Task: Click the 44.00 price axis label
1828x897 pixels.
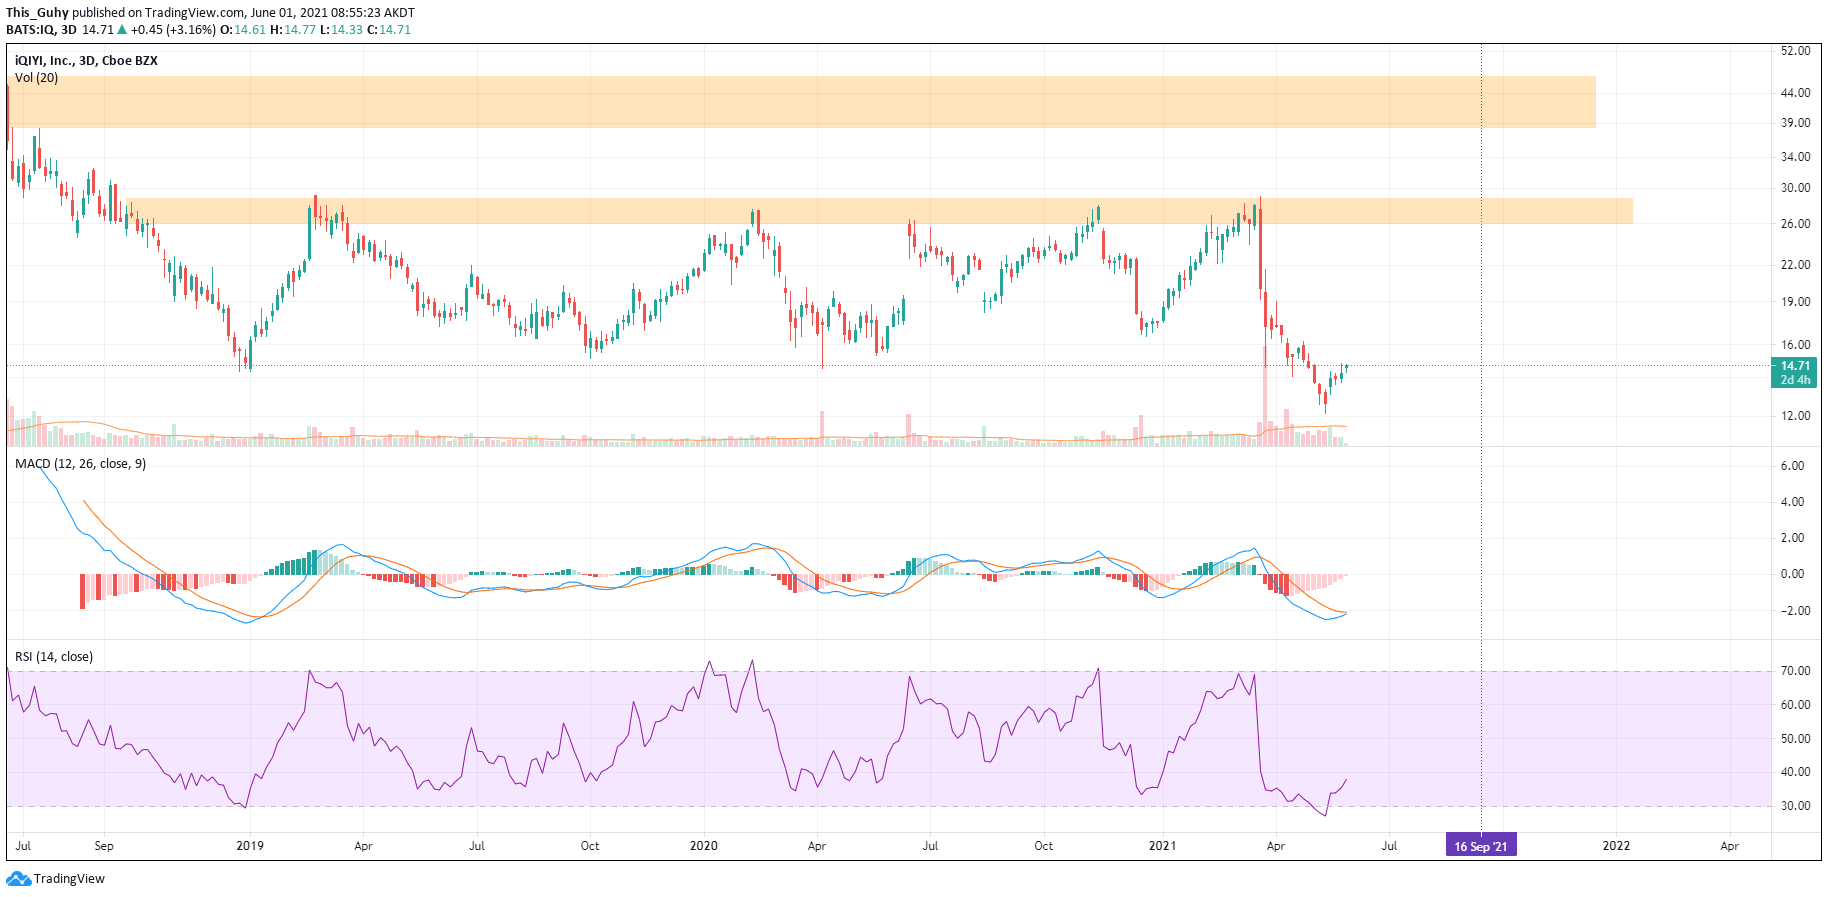Action: click(x=1795, y=93)
